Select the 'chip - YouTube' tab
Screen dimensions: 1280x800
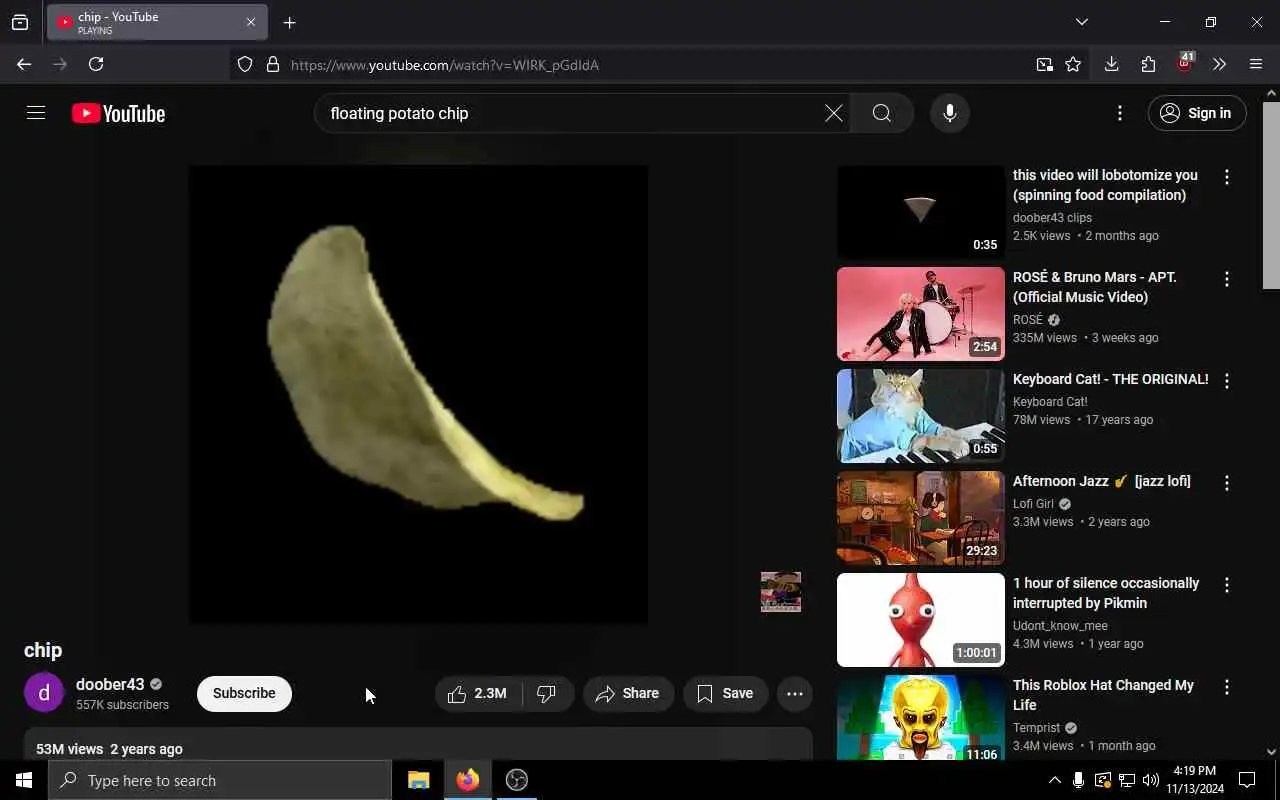157,22
